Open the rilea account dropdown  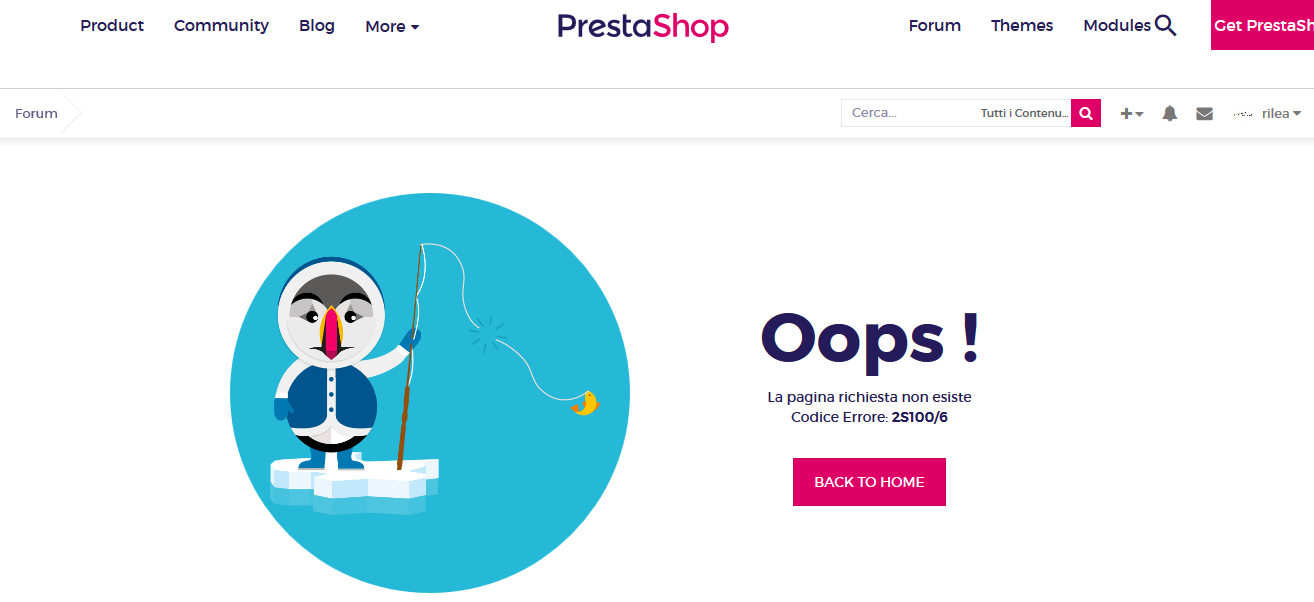click(x=1281, y=113)
